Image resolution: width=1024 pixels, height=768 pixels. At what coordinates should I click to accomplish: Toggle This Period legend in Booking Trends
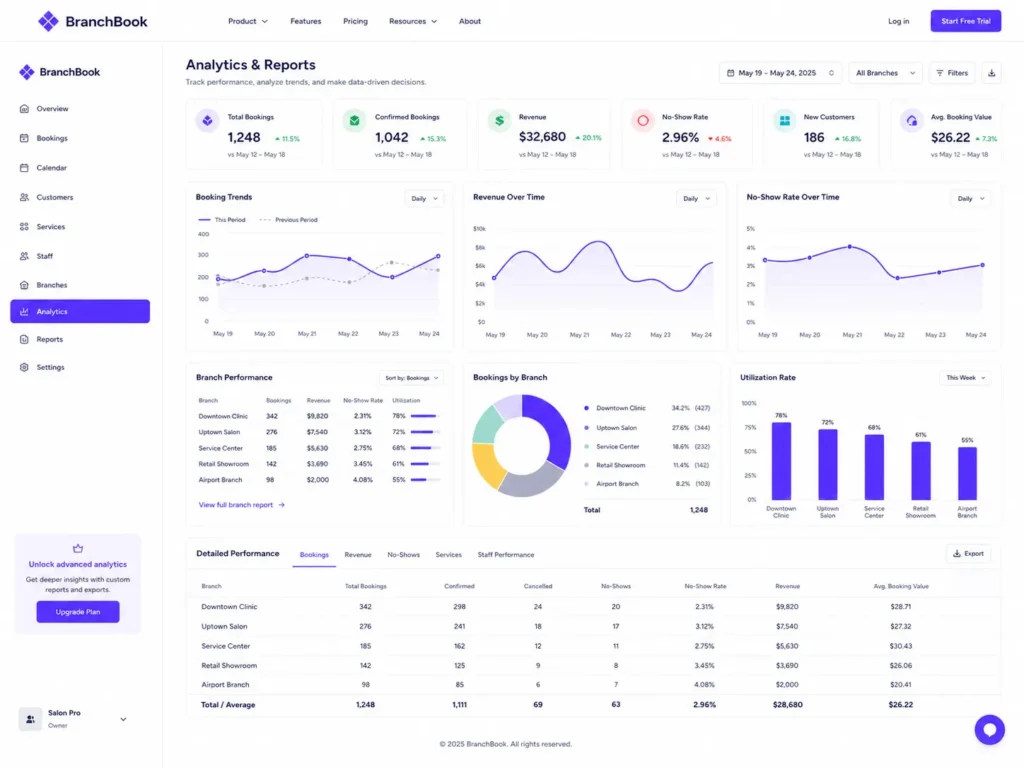coord(222,220)
